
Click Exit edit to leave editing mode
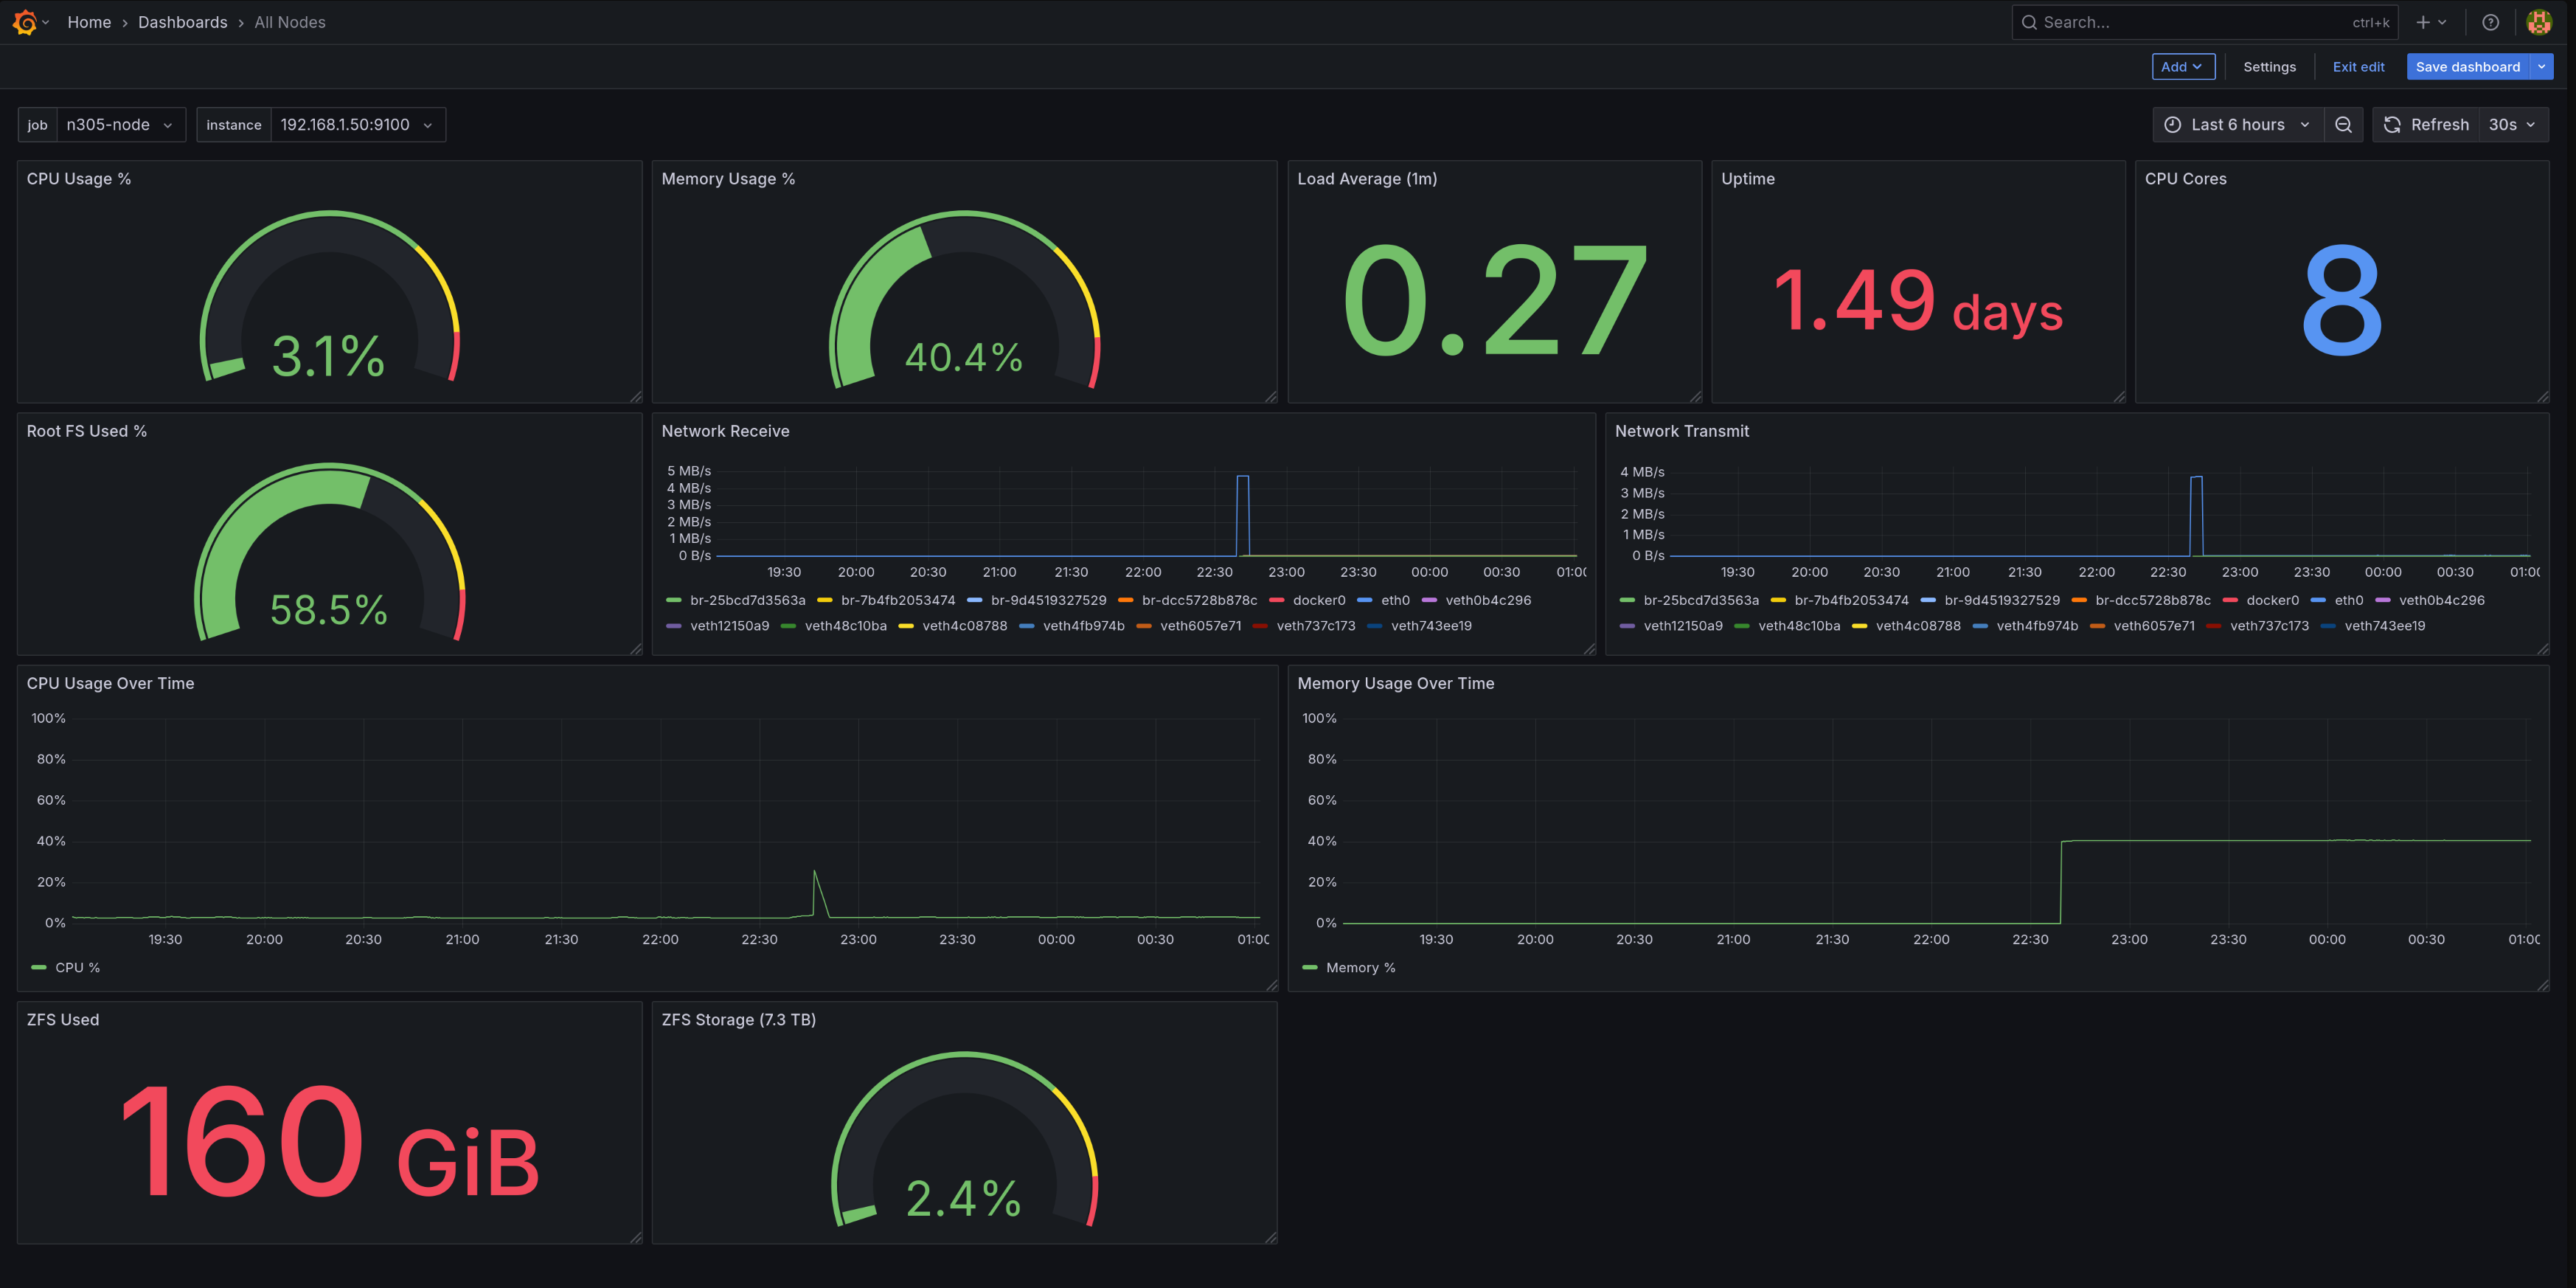click(x=2358, y=66)
